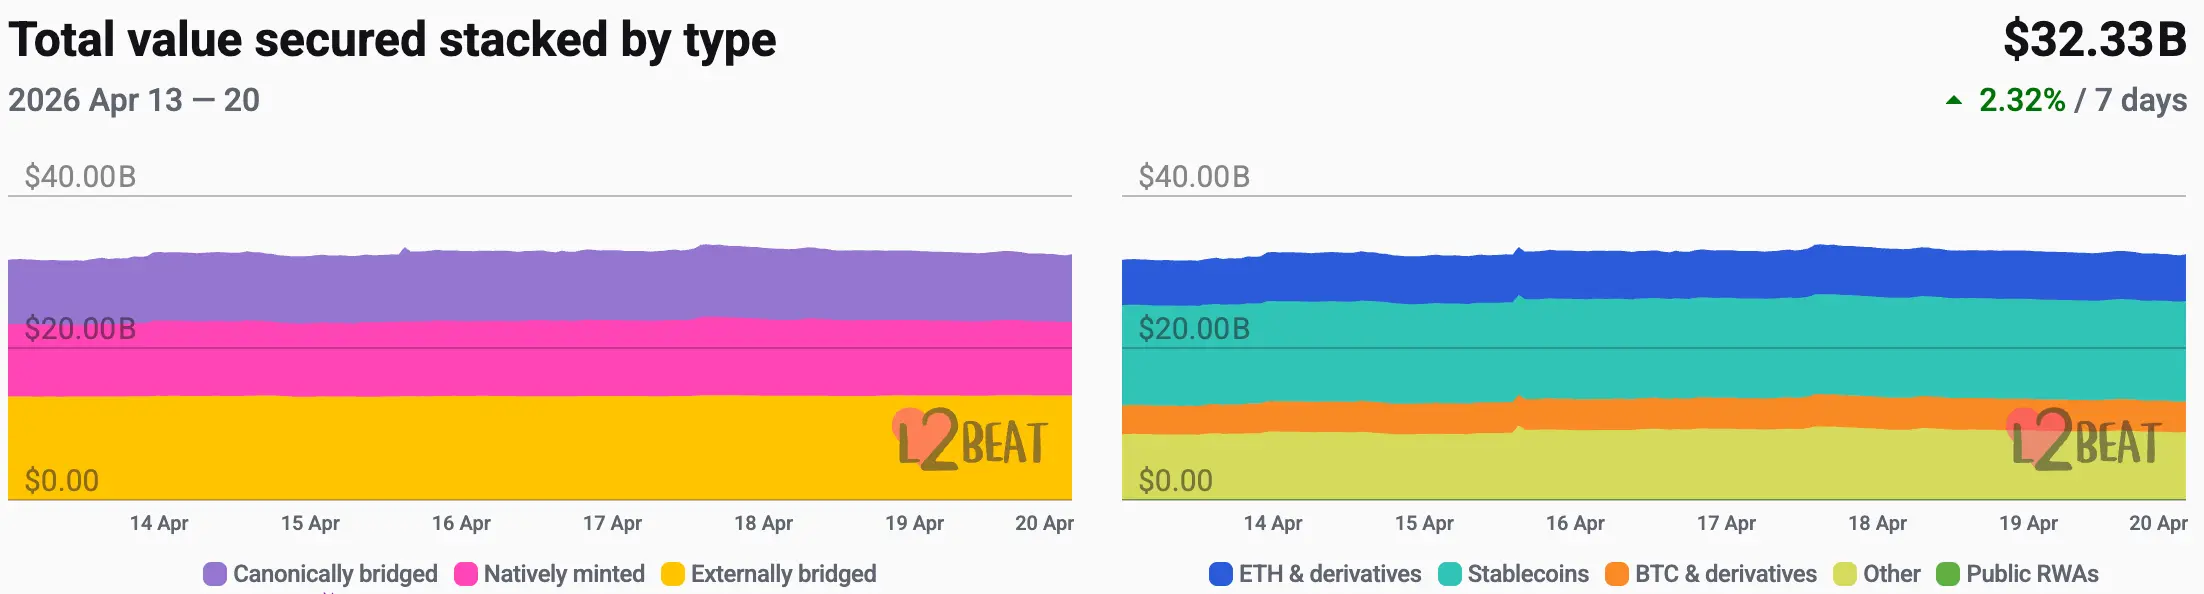Click the lime Other legend swatch
This screenshot has width=2204, height=594.
1844,574
